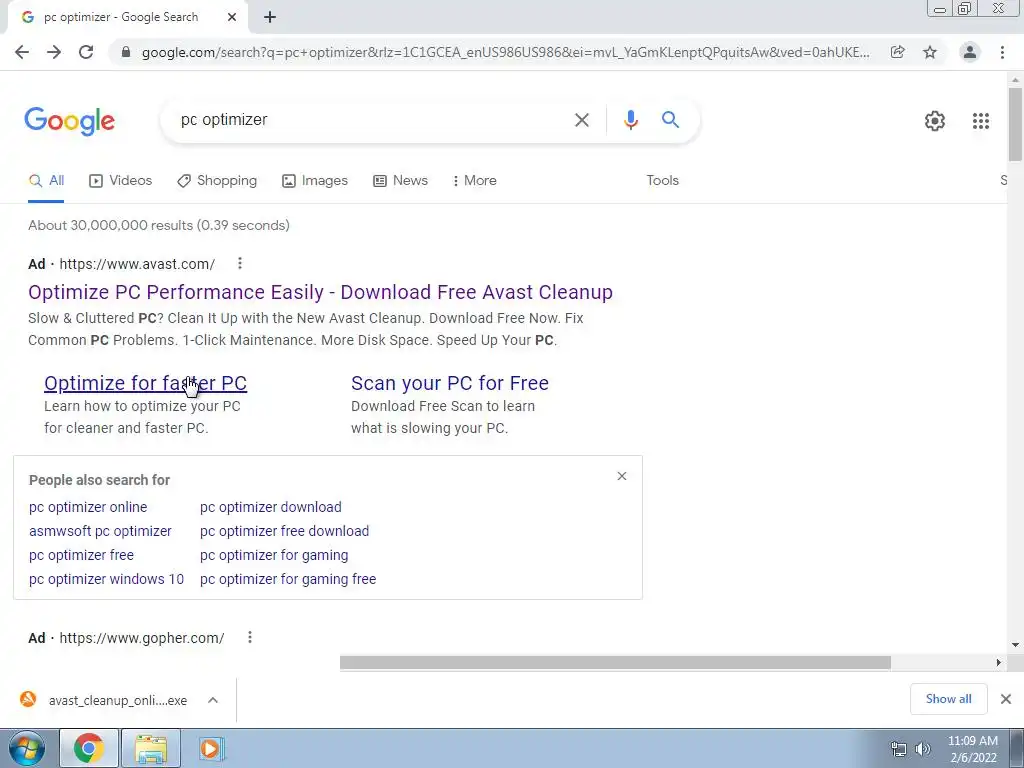Viewport: 1024px width, 768px height.
Task: Search for pc optimizer windows 10
Action: (106, 579)
